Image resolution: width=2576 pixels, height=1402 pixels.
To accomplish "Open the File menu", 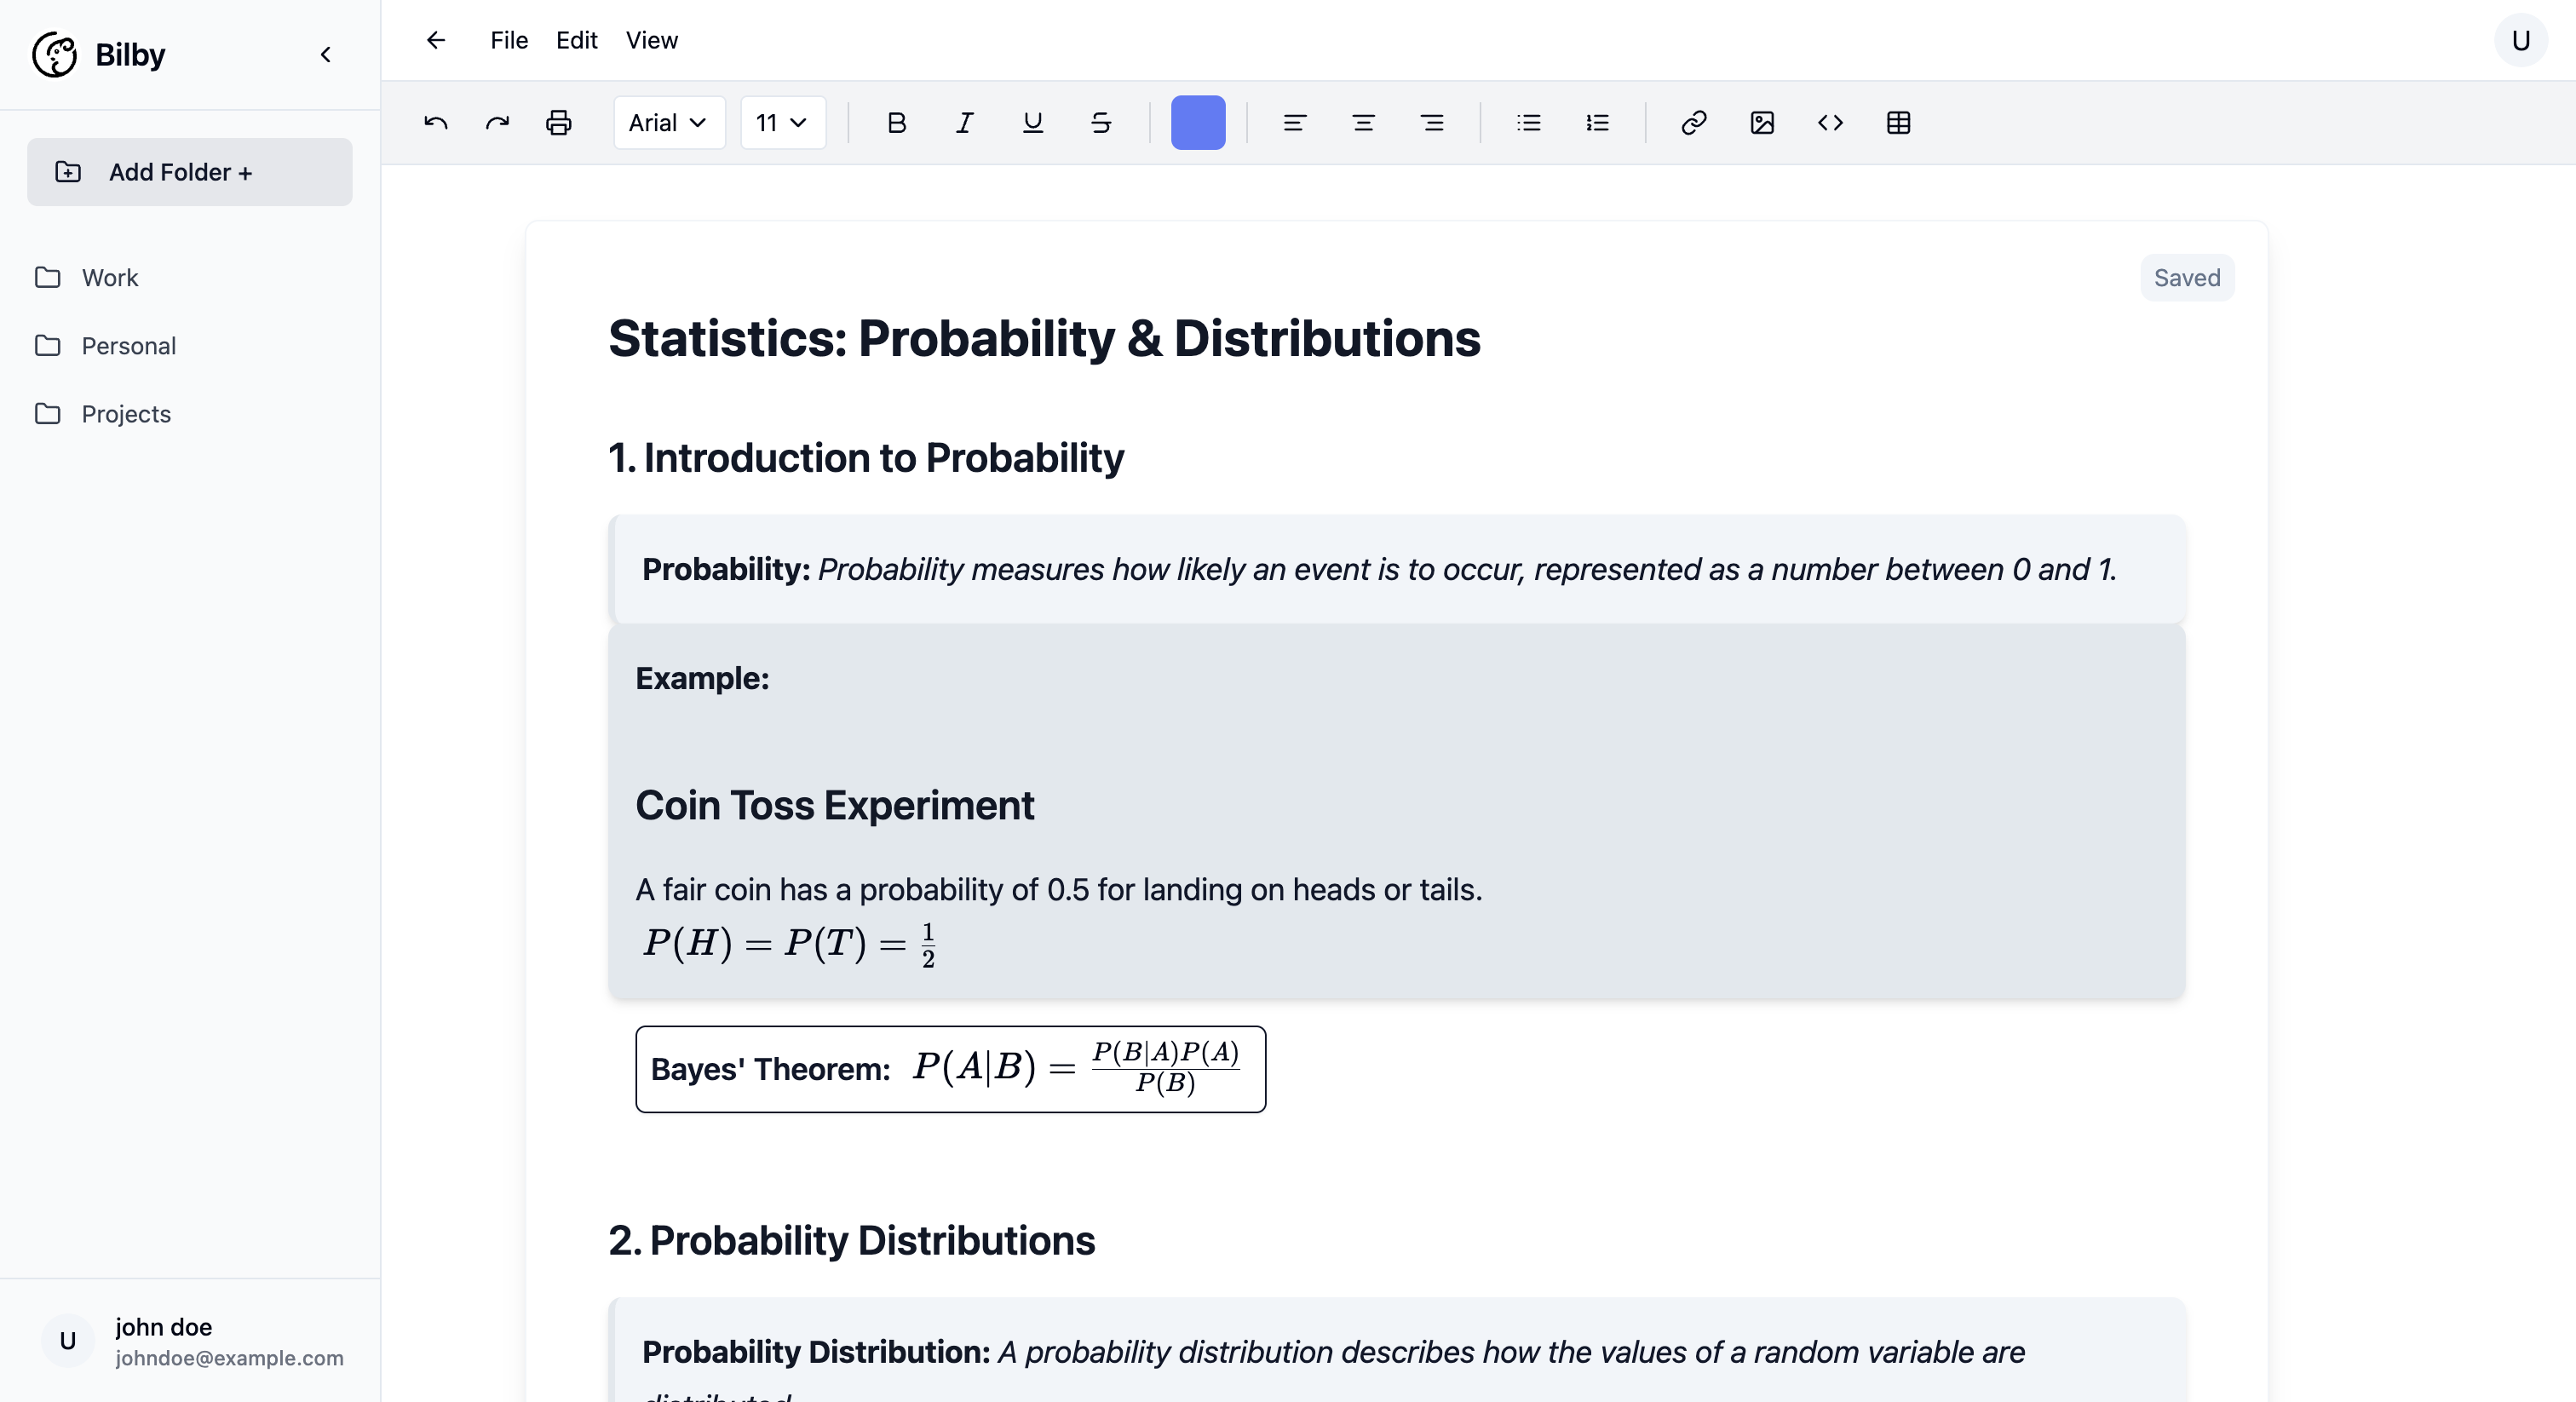I will click(x=509, y=40).
